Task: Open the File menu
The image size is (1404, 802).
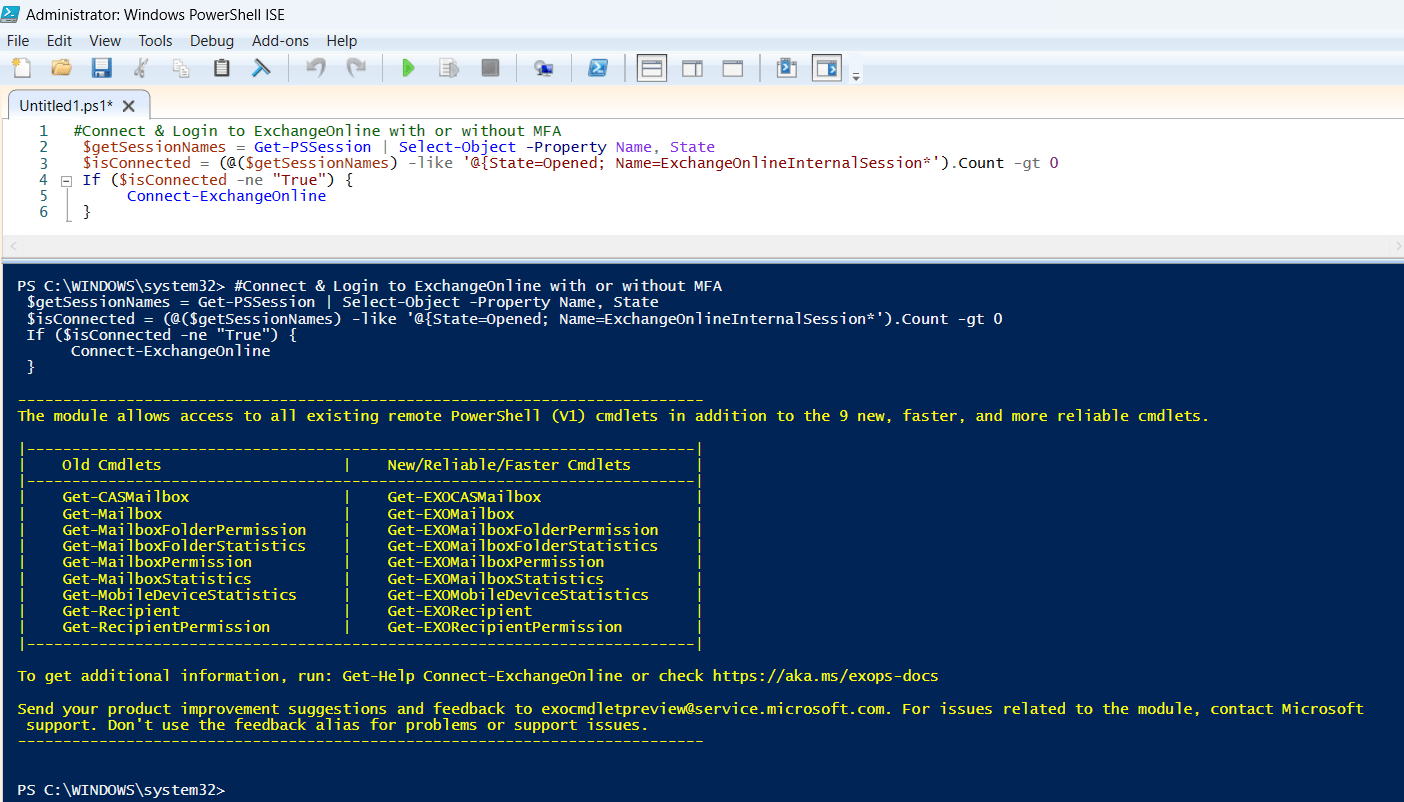Action: tap(18, 41)
